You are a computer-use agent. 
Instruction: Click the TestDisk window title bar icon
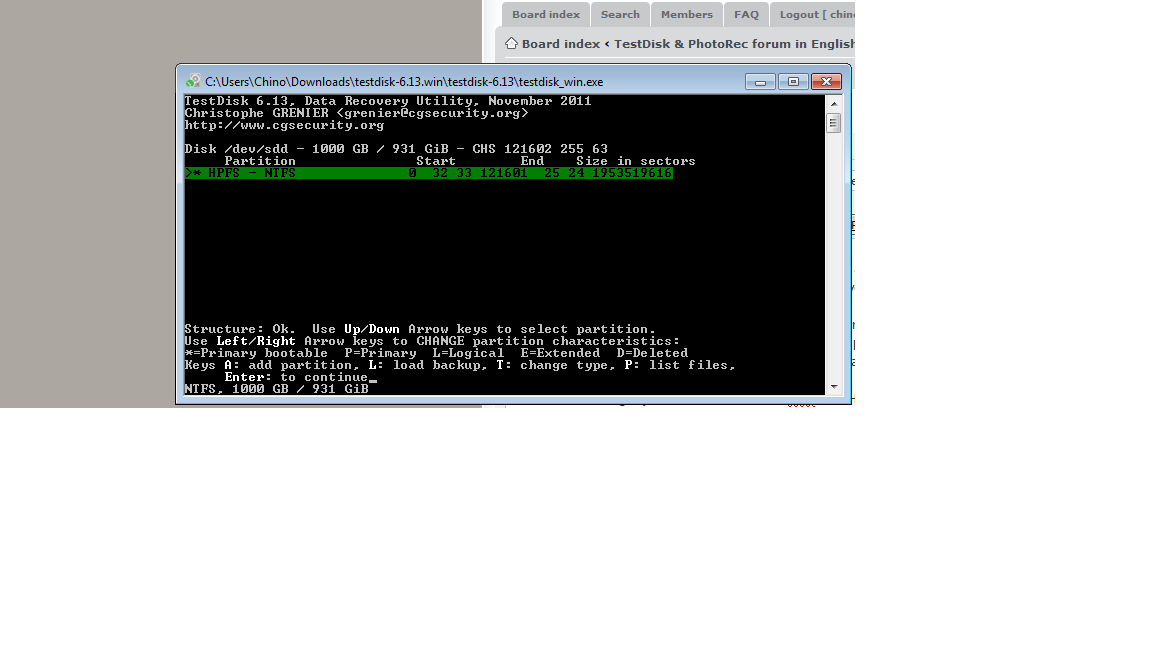193,81
